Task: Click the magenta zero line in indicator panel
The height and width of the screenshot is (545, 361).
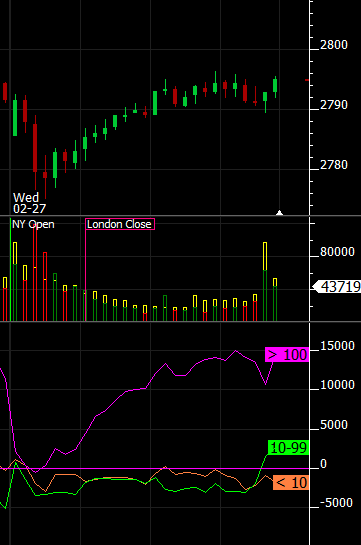Action: coord(155,469)
